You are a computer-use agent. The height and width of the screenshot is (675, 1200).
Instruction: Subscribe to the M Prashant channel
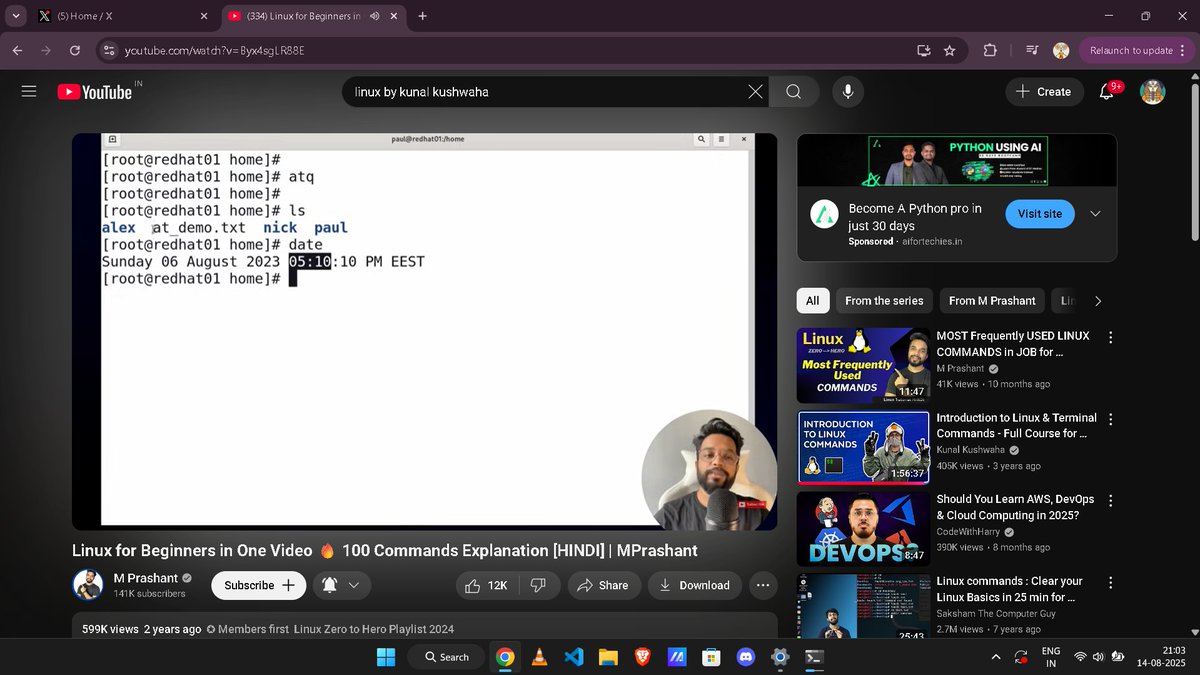(258, 585)
